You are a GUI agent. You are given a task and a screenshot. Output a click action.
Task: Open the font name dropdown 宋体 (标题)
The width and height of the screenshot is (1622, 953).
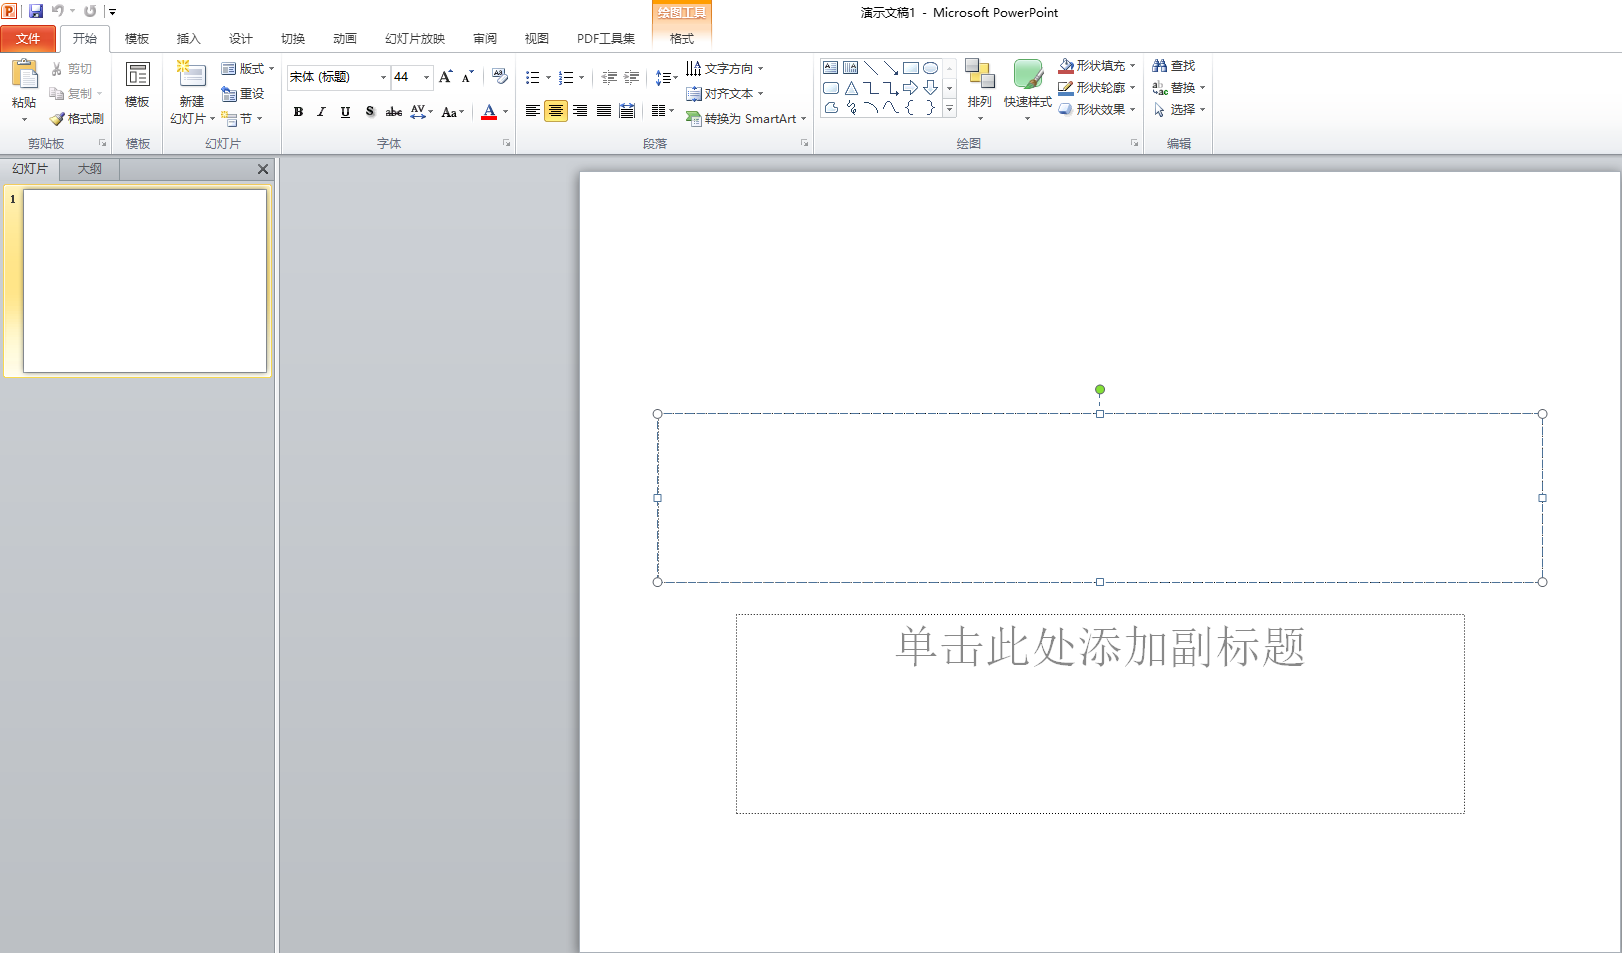pos(383,77)
